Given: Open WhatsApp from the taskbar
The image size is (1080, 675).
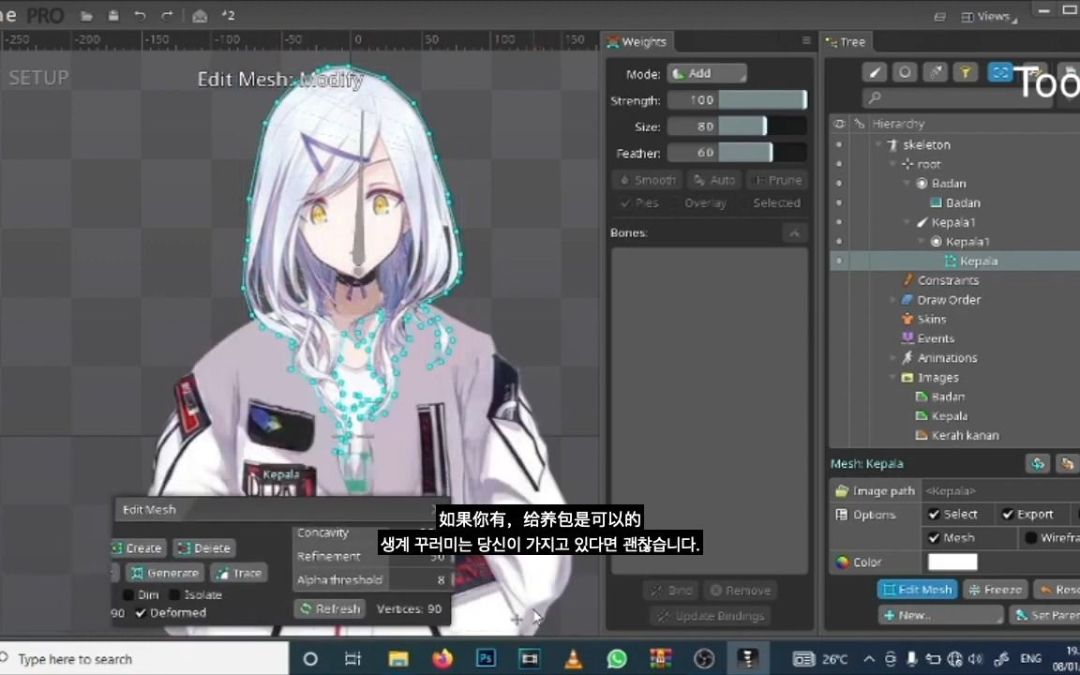Looking at the screenshot, I should click(616, 659).
